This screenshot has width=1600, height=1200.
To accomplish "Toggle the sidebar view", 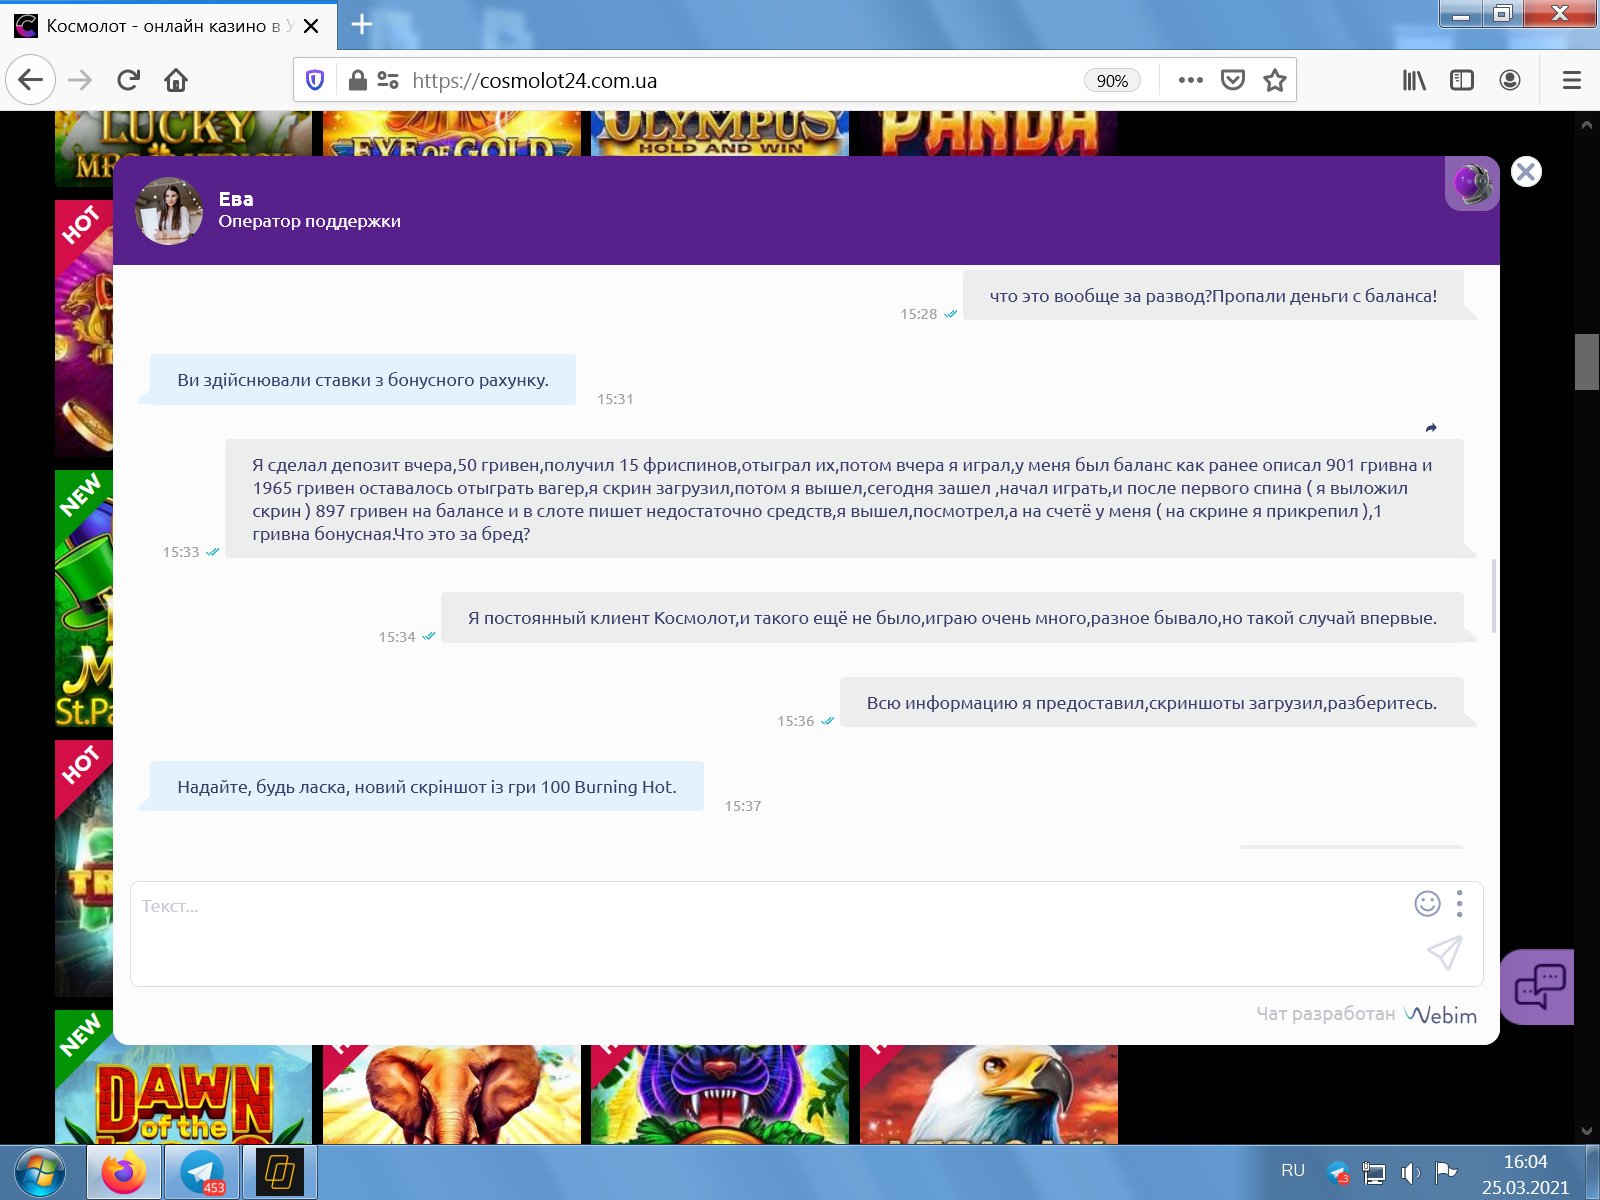I will coord(1462,80).
